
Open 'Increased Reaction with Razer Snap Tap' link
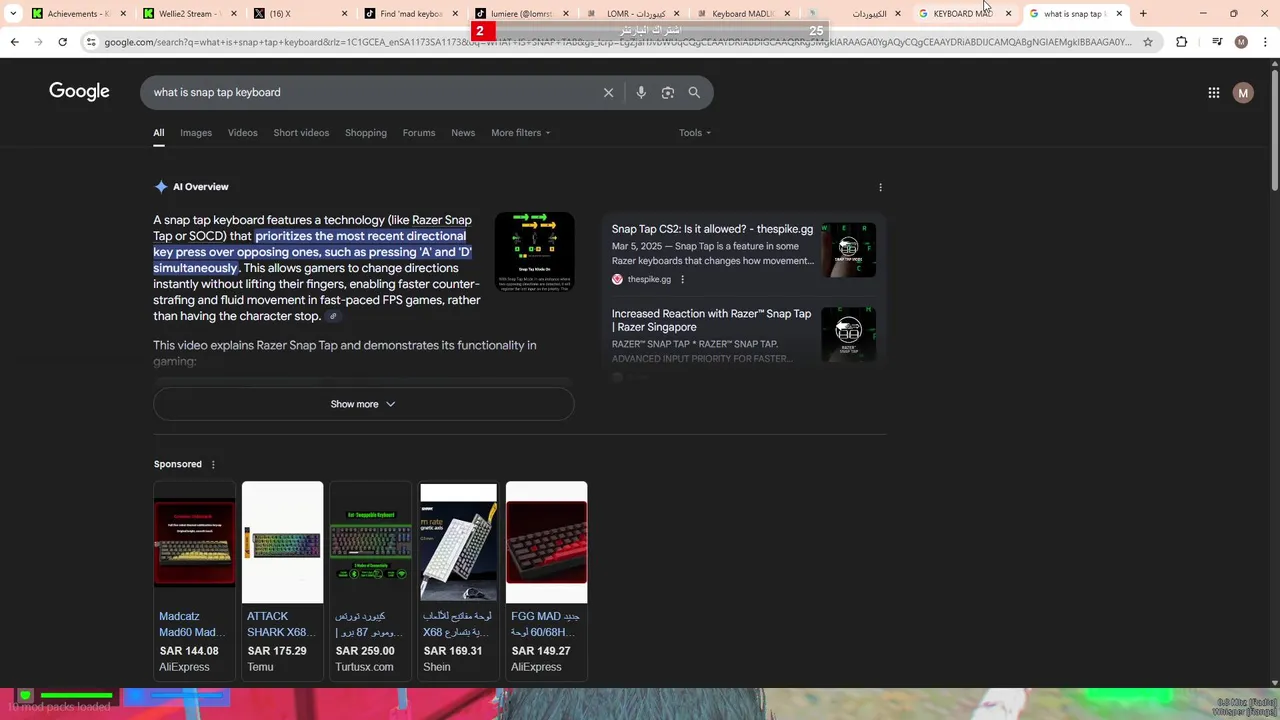coord(711,320)
